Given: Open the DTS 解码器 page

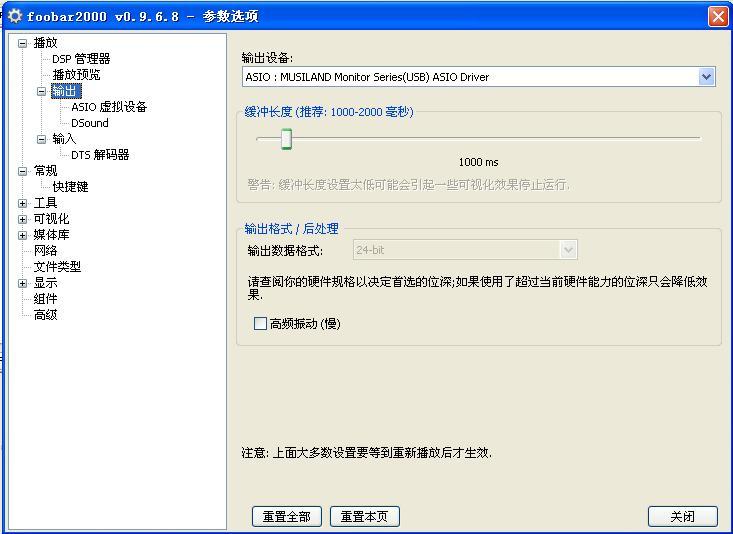Looking at the screenshot, I should [x=100, y=155].
